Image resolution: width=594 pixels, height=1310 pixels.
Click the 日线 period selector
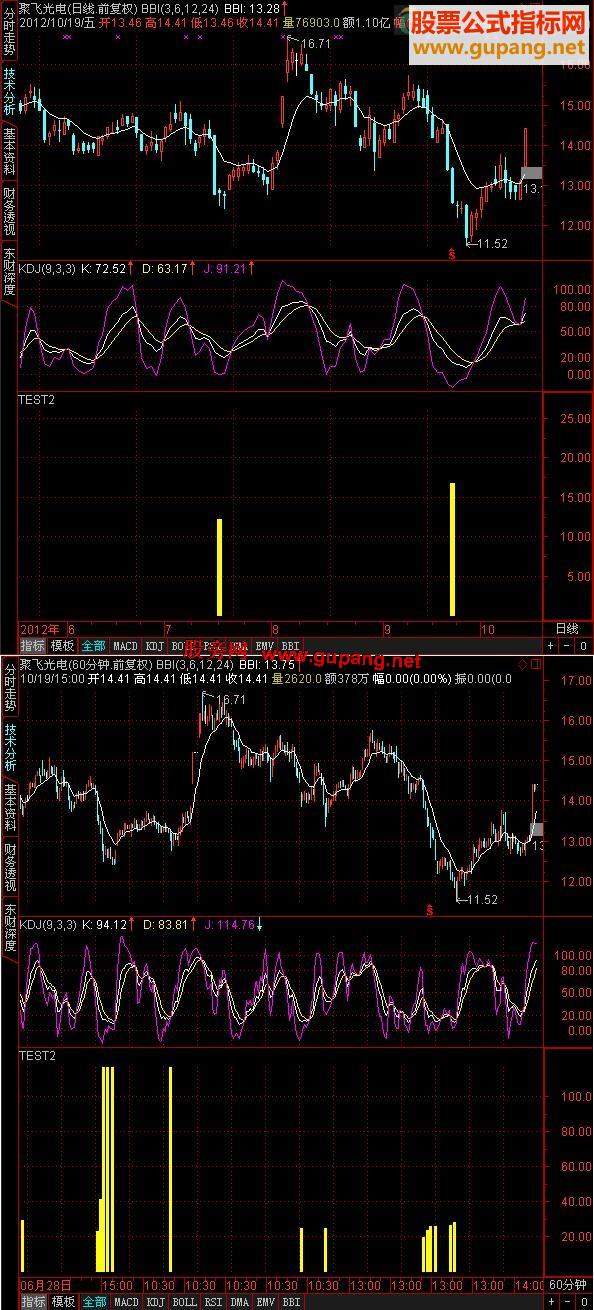tap(566, 629)
